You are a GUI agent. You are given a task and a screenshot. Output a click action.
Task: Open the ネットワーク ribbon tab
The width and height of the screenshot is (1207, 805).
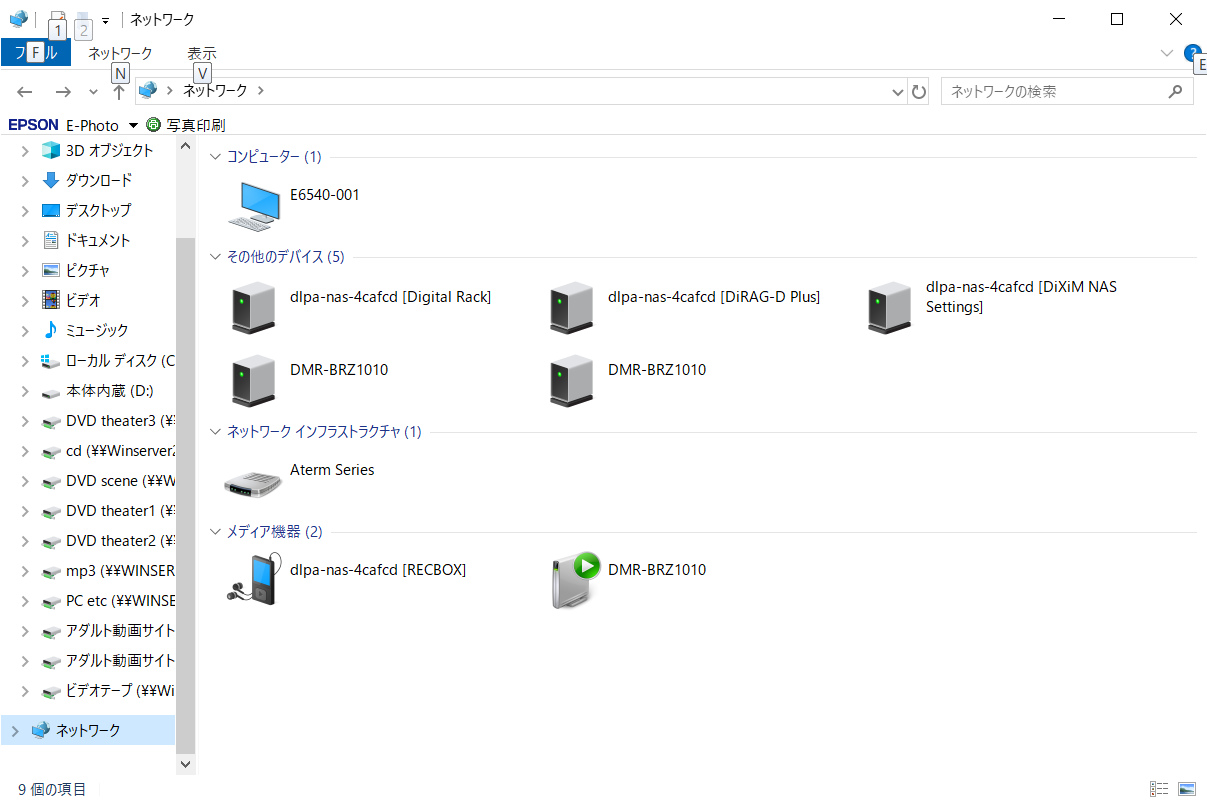120,53
